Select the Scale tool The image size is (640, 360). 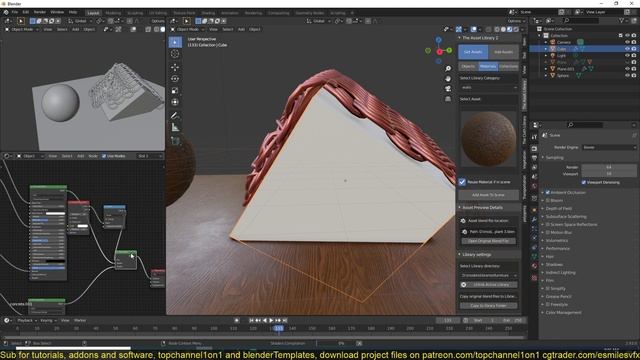(175, 91)
